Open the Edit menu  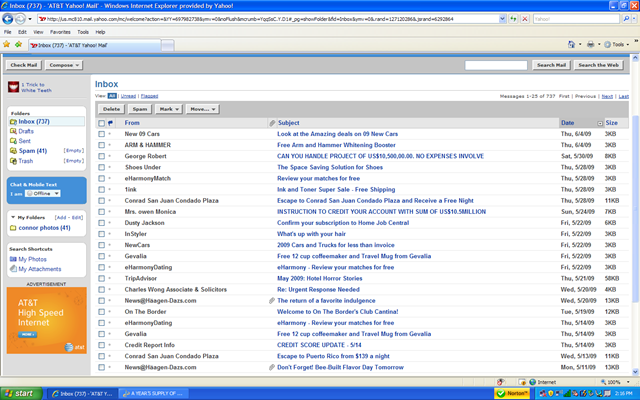tap(22, 32)
